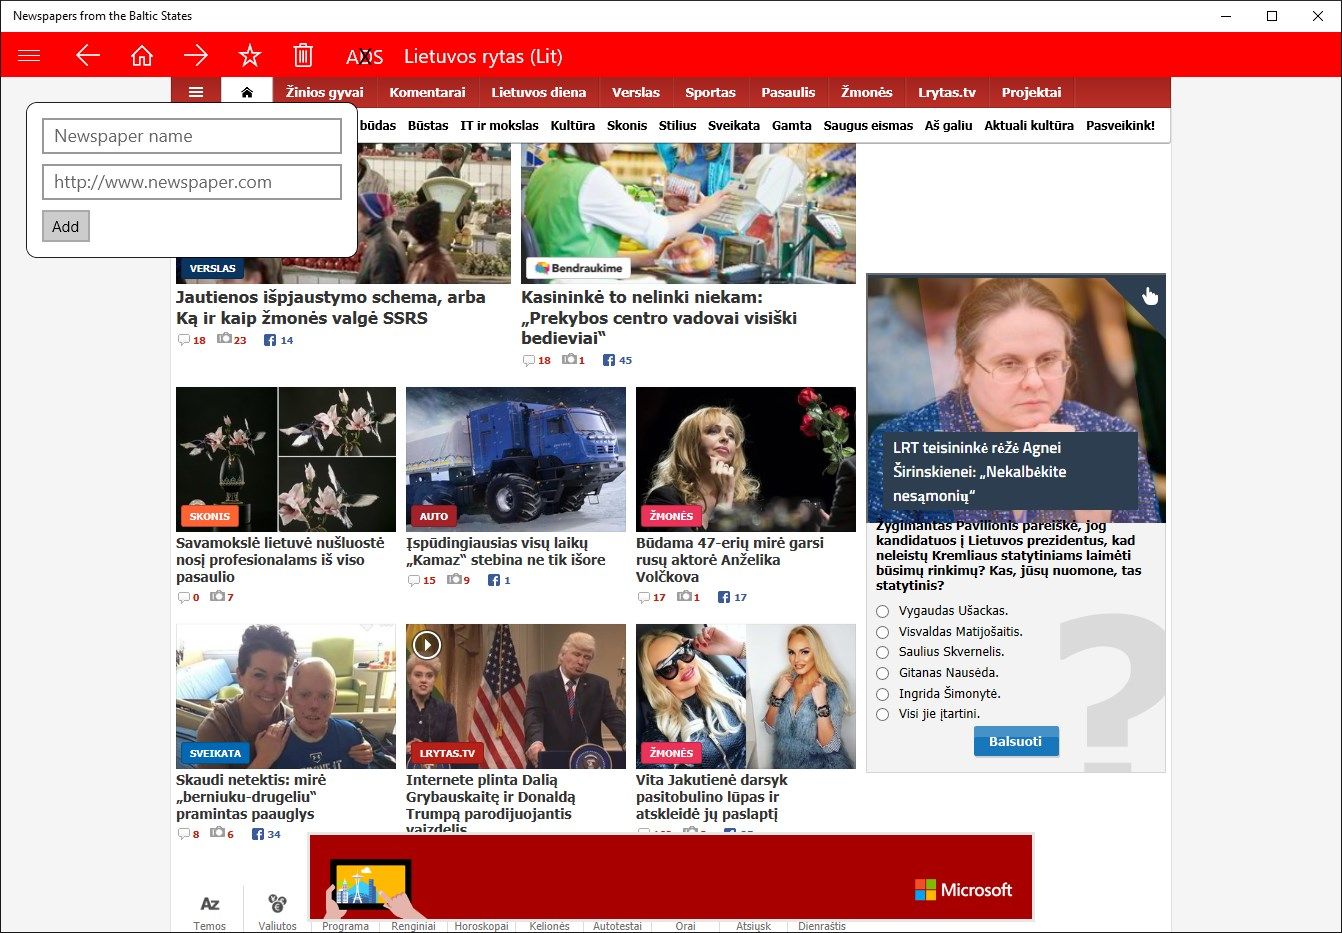This screenshot has width=1342, height=933.
Task: Switch to the Žinios gyvai tab
Action: (x=325, y=92)
